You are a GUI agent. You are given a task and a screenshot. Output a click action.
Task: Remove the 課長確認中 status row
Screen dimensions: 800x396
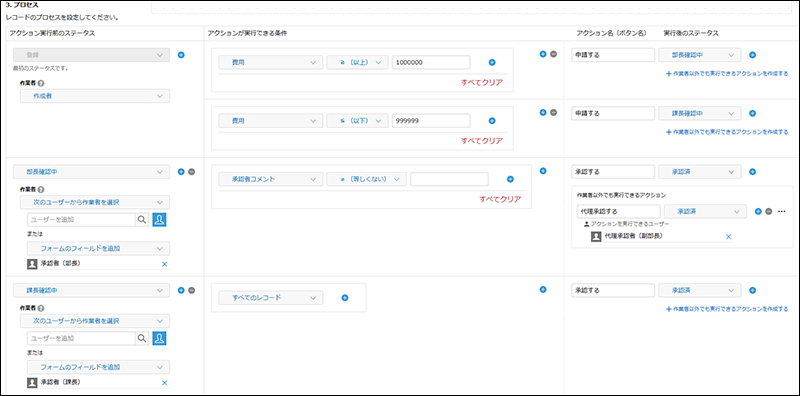tap(191, 290)
